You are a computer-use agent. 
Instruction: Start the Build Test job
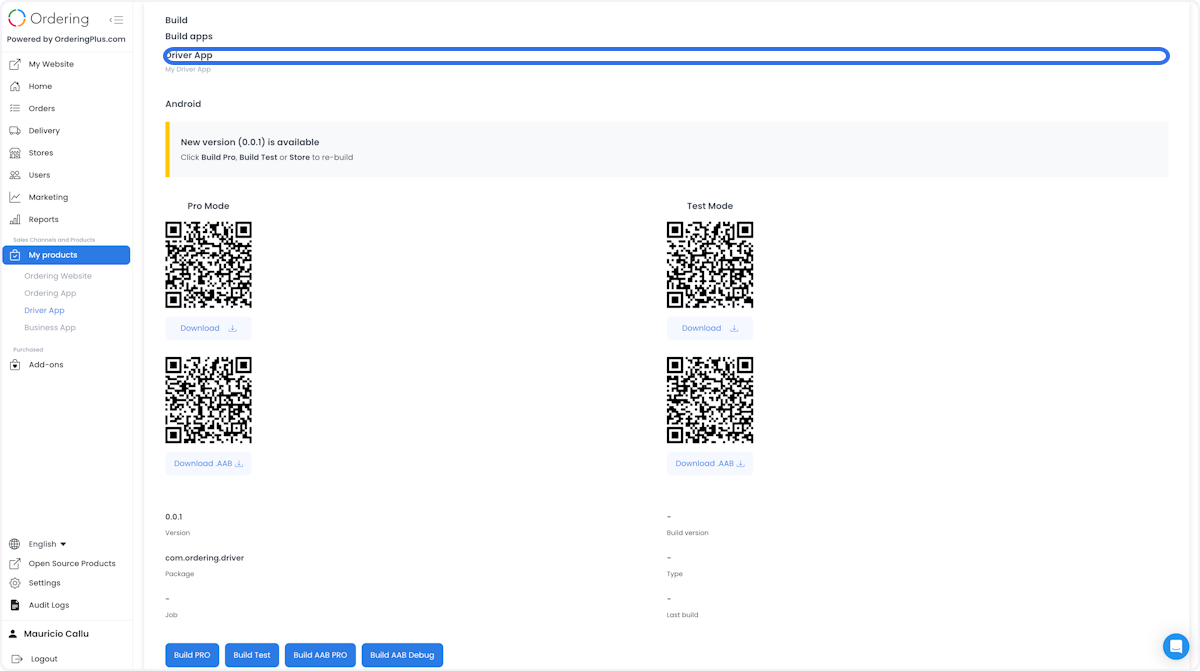[x=252, y=655]
